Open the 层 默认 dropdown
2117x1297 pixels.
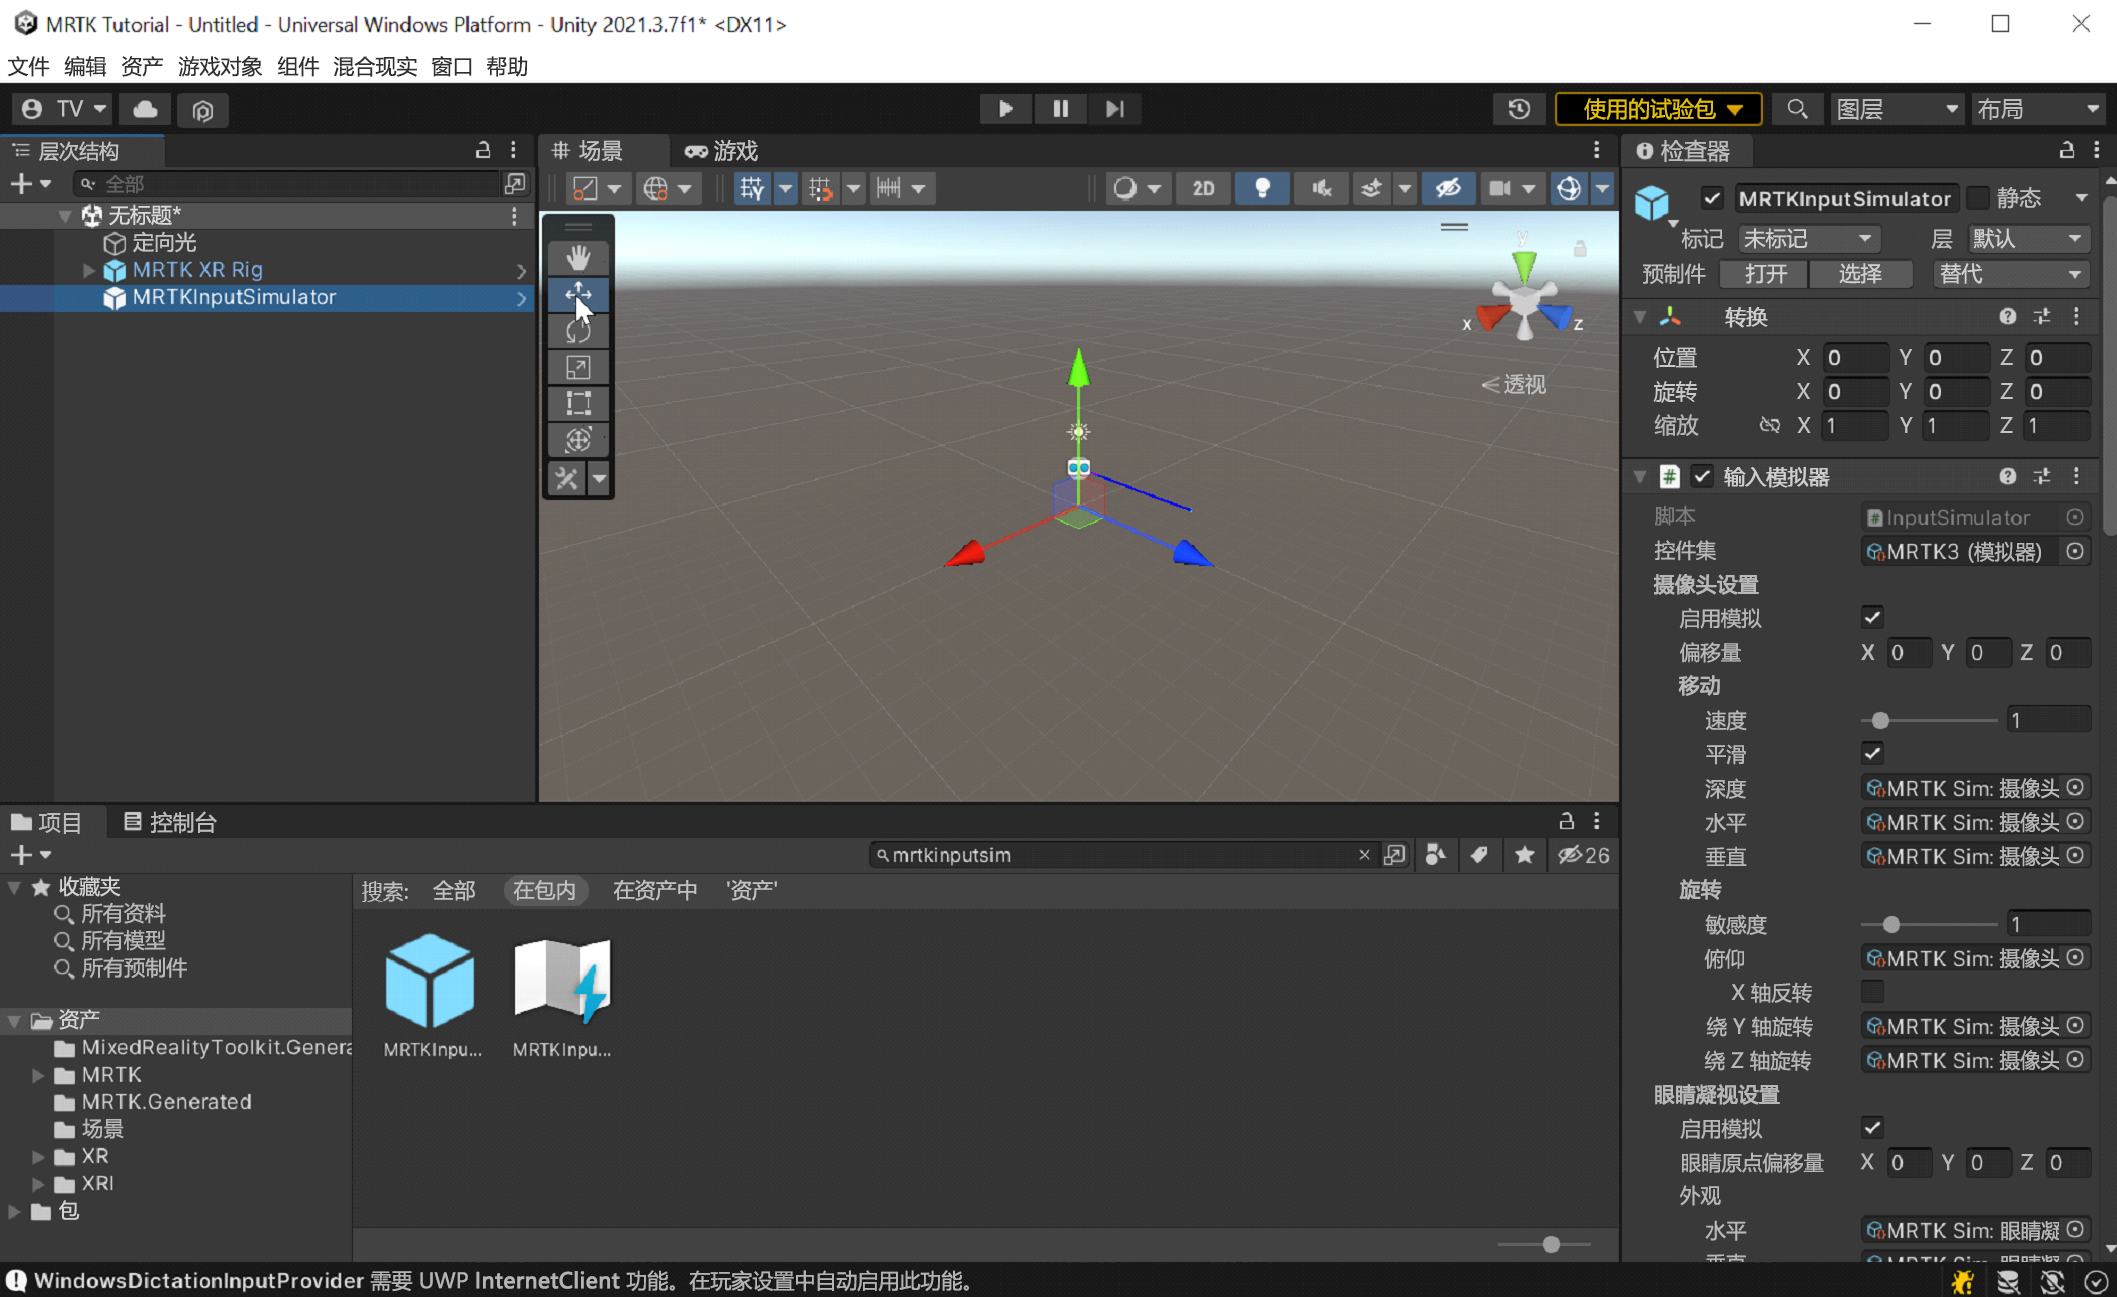(x=2028, y=238)
